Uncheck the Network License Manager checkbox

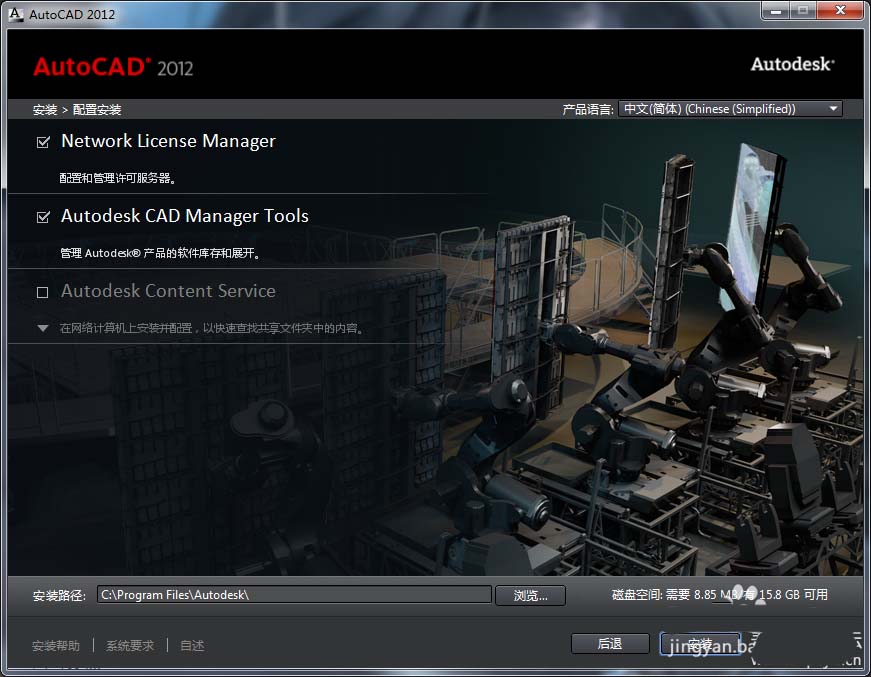tap(43, 142)
